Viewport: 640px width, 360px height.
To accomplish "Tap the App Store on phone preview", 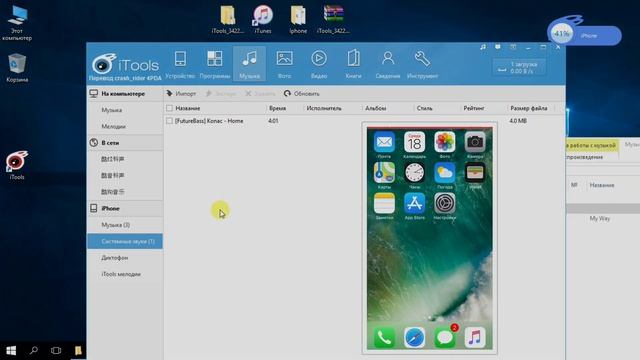I will pos(414,203).
